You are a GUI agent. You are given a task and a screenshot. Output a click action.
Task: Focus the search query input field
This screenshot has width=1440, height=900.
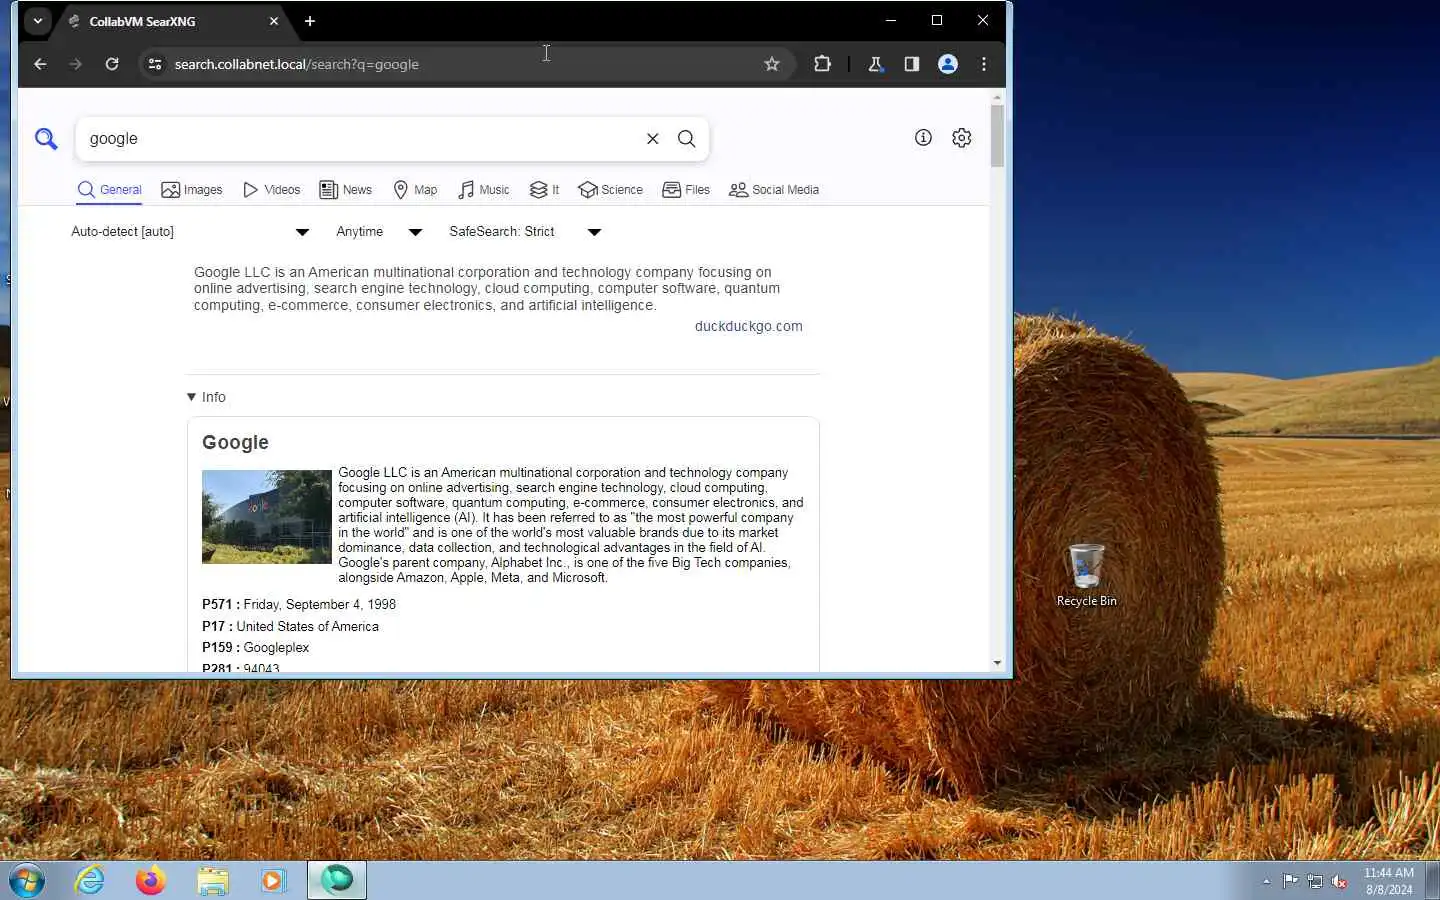(360, 139)
